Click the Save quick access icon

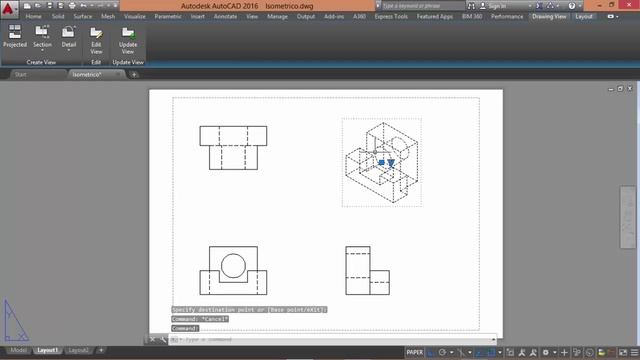pos(49,6)
